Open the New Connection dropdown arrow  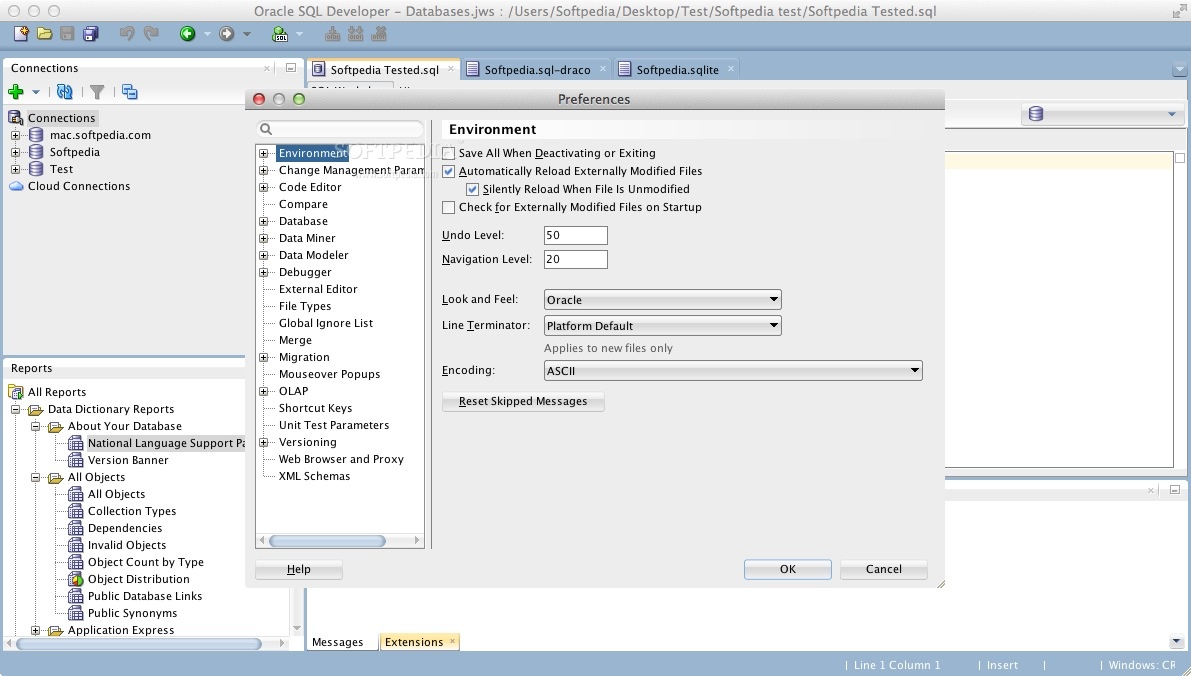pyautogui.click(x=35, y=92)
